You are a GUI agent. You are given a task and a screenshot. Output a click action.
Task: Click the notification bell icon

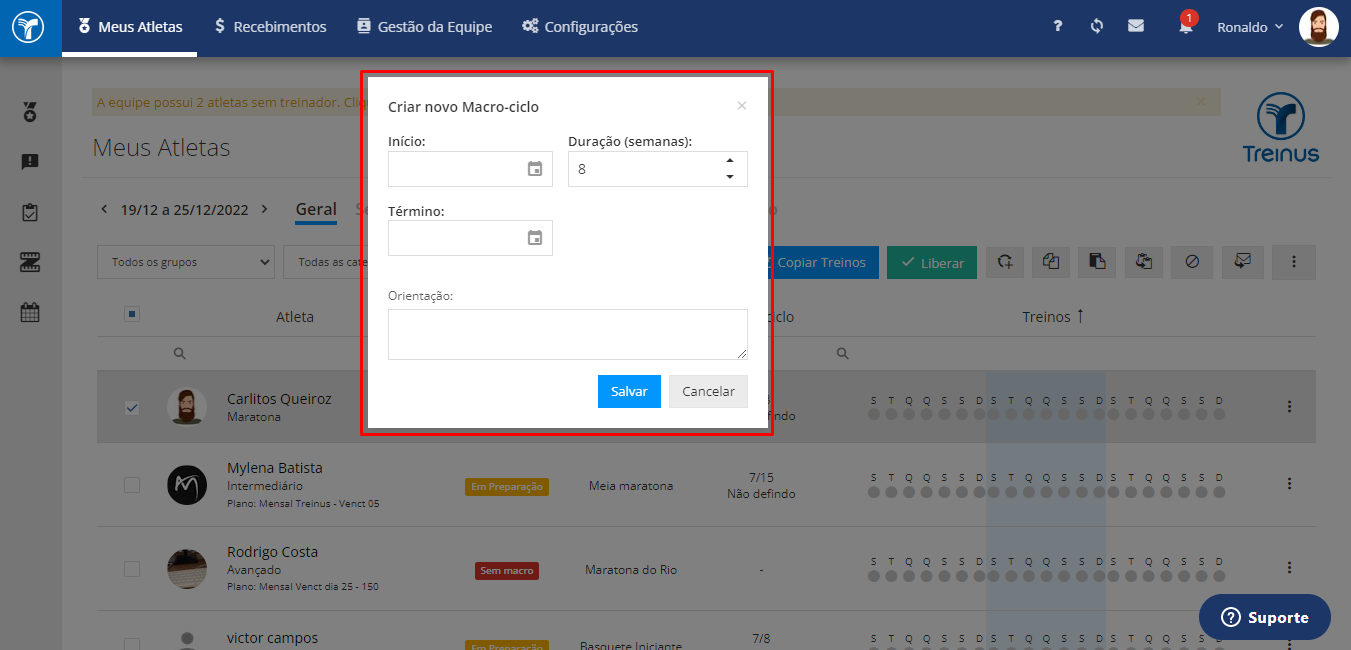pyautogui.click(x=1186, y=26)
